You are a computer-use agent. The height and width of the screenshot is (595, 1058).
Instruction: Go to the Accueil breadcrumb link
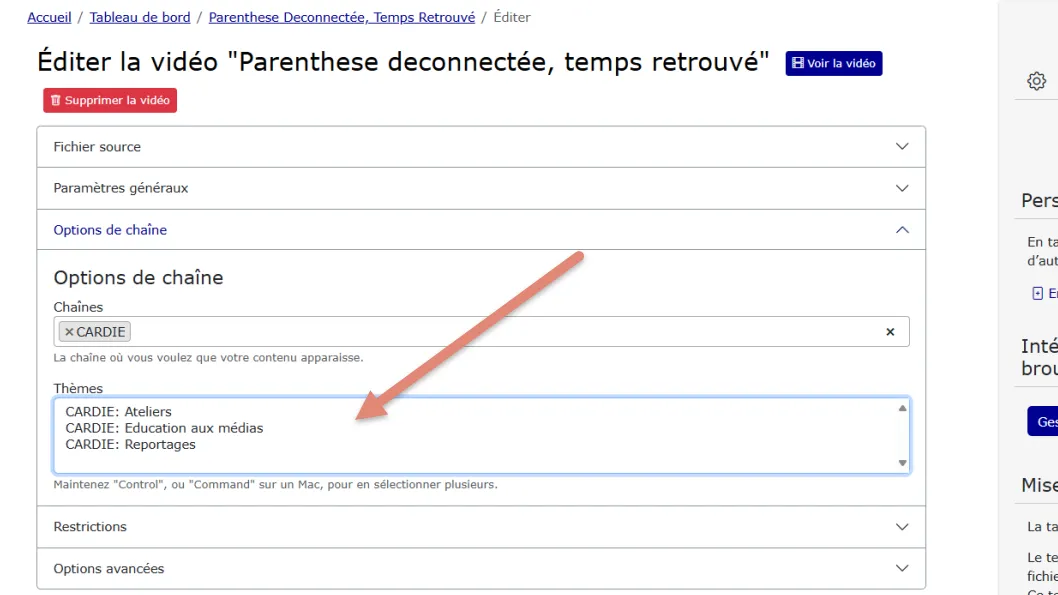tap(49, 18)
